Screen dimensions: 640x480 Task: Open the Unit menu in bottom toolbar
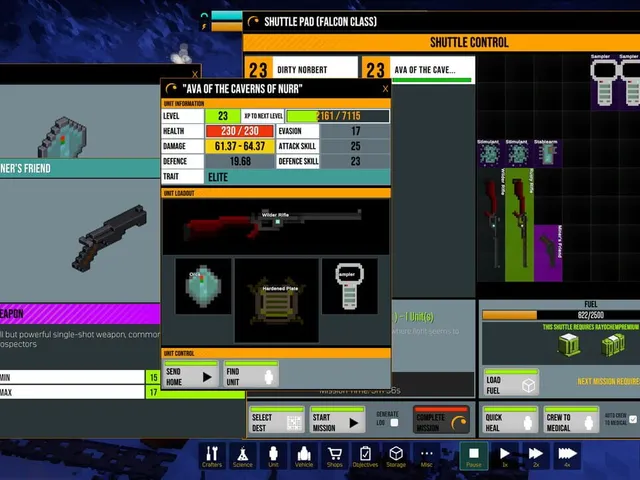tap(273, 456)
